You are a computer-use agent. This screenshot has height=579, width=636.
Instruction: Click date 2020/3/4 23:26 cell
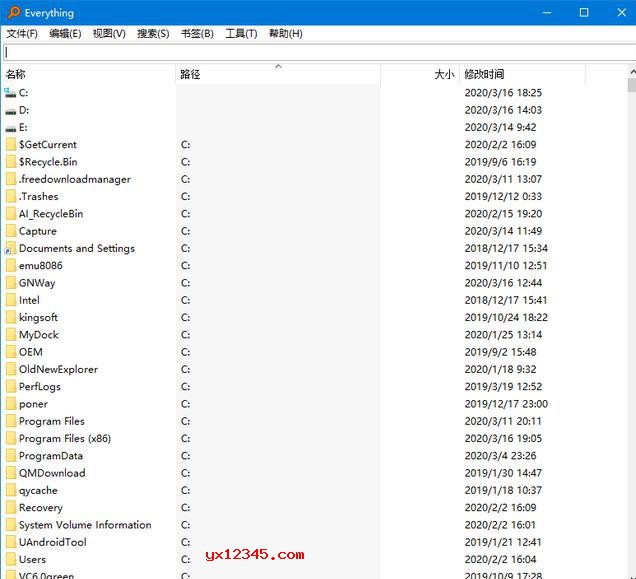point(500,456)
